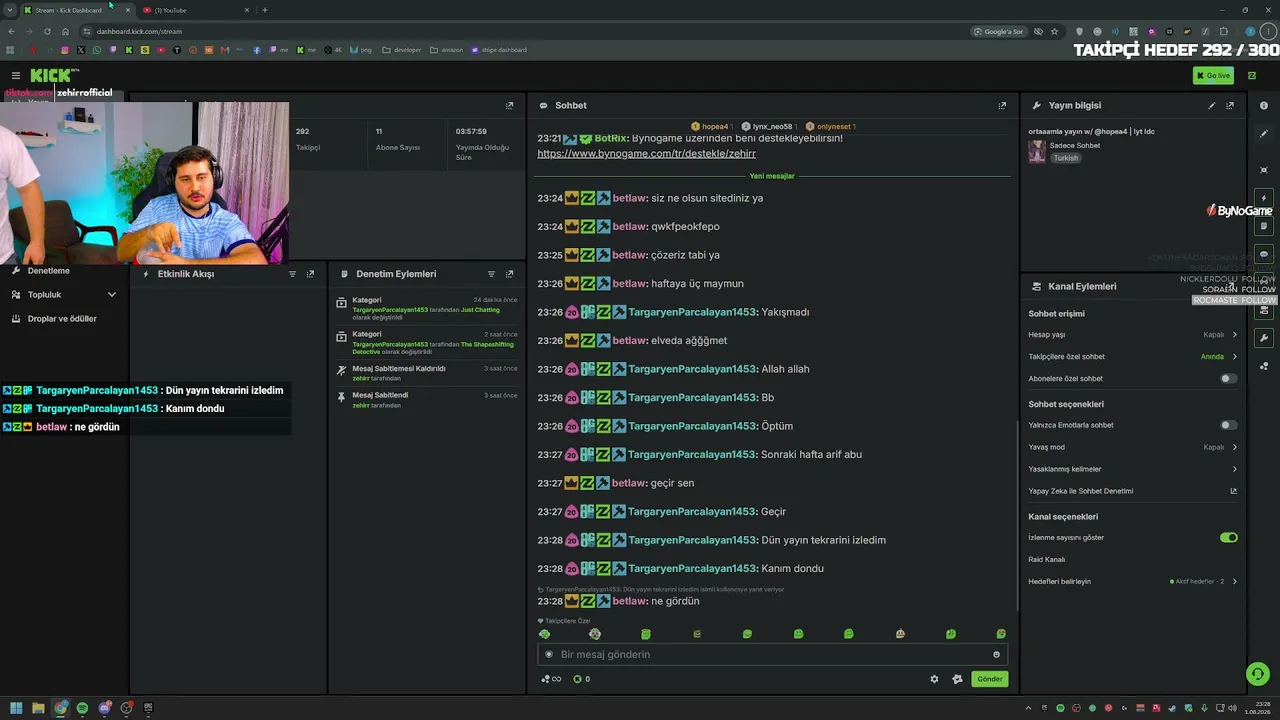
Task: Pop out the session stats panel
Action: click(509, 105)
